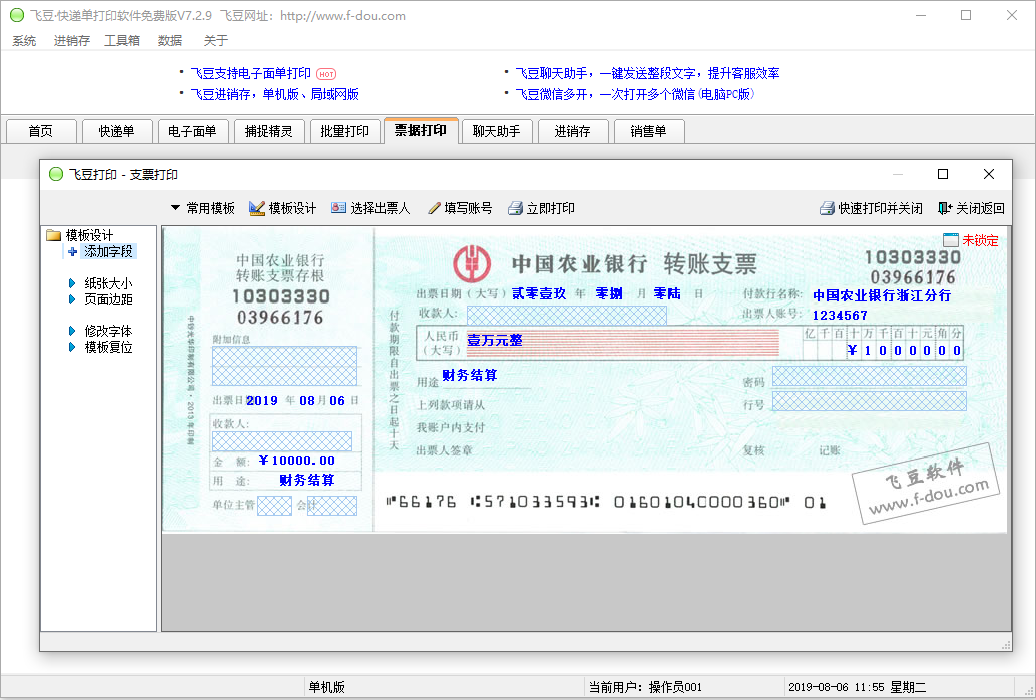
Task: Click stub year value 2019
Action: click(x=262, y=401)
